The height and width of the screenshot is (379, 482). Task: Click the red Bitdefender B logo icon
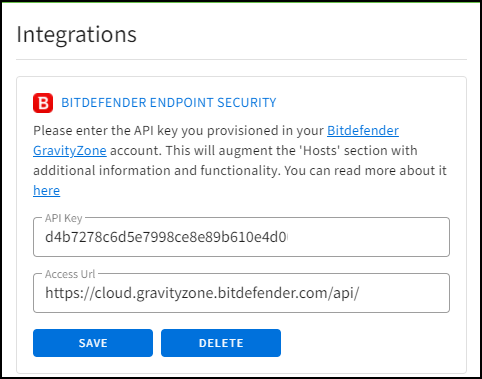pos(43,103)
